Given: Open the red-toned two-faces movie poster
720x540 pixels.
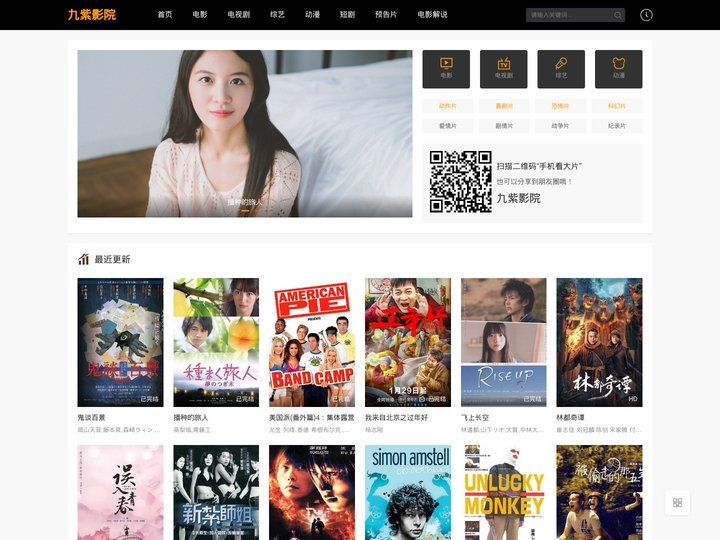Looking at the screenshot, I should [x=312, y=492].
